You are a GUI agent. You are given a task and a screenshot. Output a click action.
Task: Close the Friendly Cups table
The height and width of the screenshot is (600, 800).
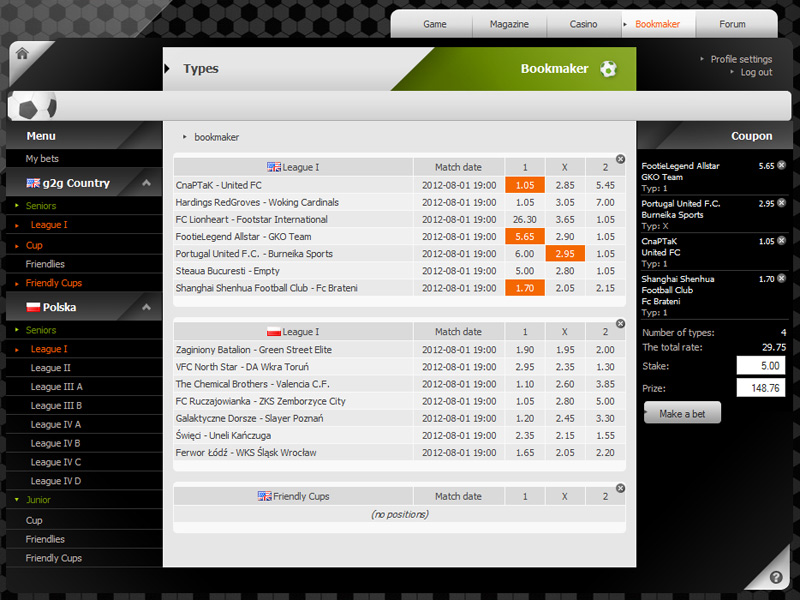(620, 488)
